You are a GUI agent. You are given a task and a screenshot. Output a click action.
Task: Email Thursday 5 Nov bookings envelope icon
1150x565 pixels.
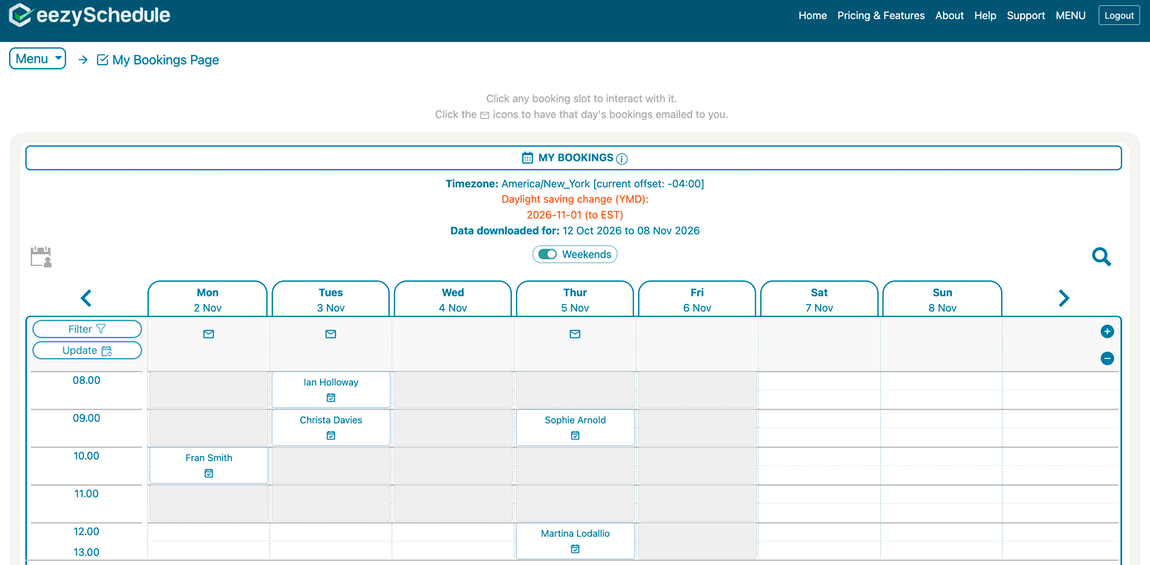575,335
